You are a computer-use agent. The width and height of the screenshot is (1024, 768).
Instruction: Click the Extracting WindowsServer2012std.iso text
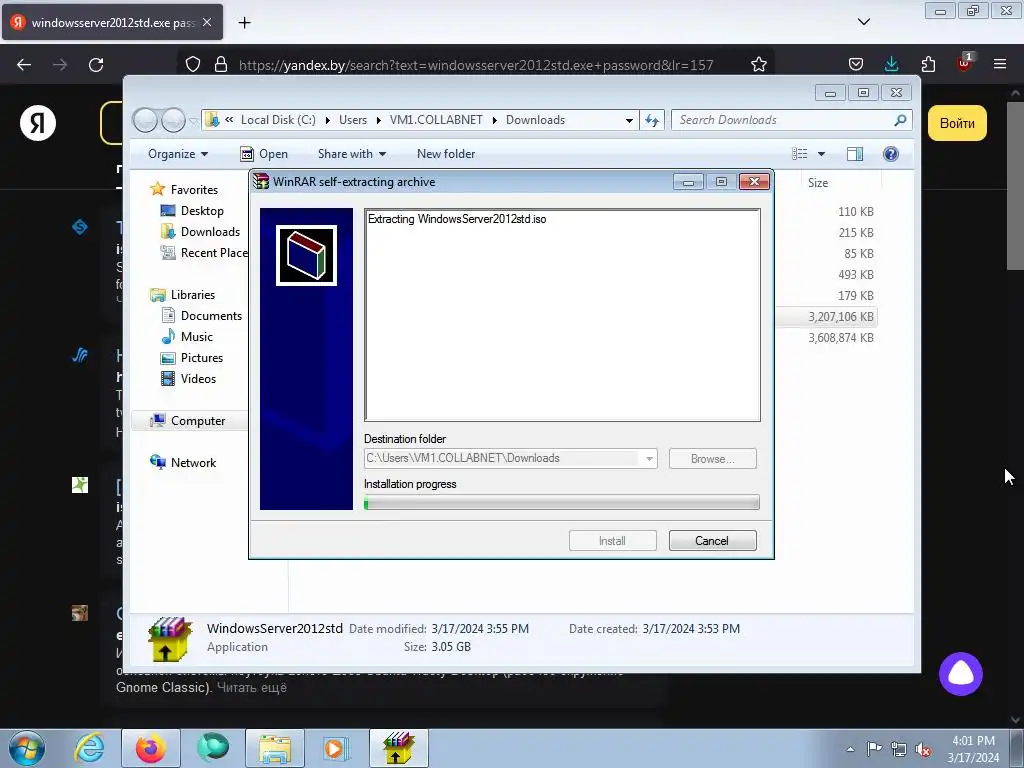pos(457,219)
